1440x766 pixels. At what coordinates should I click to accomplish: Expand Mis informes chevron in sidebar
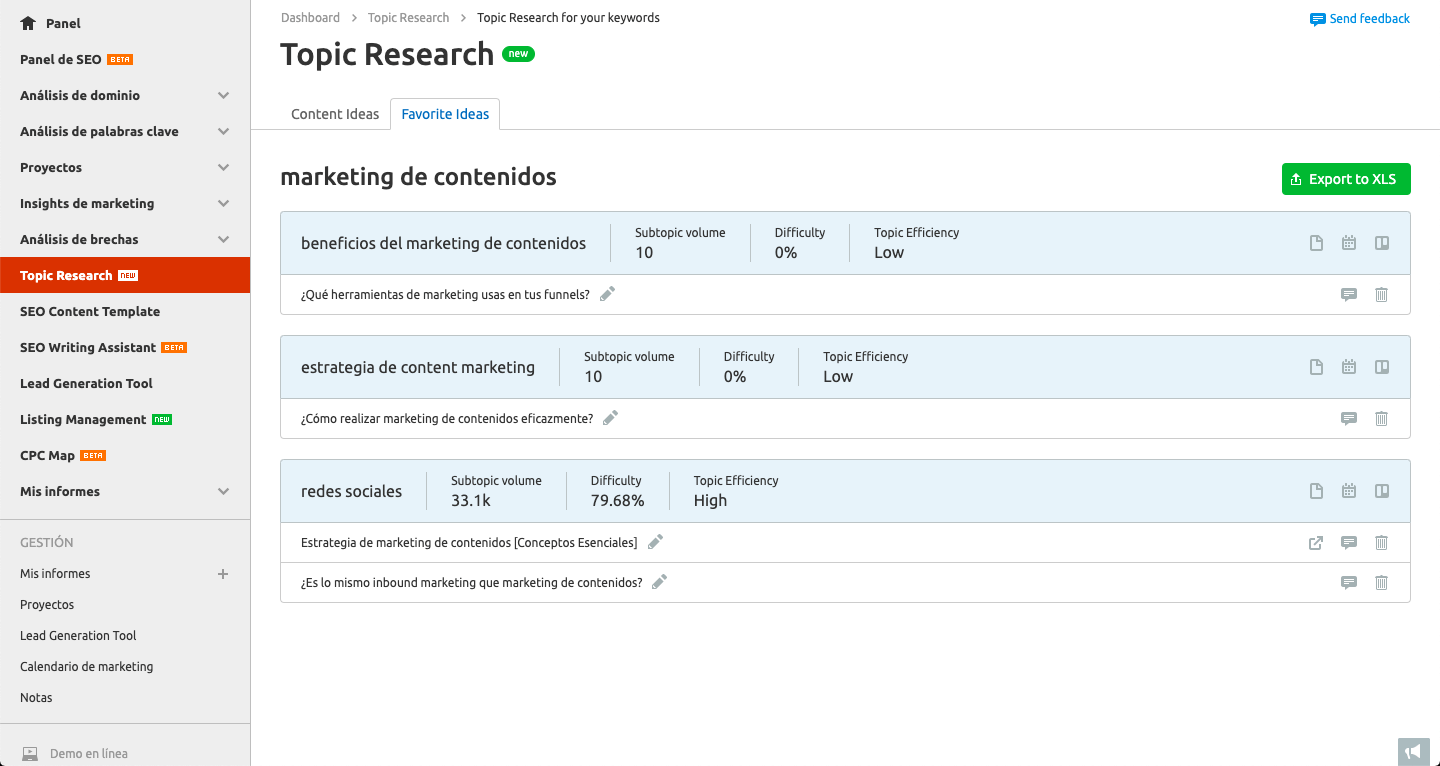224,492
